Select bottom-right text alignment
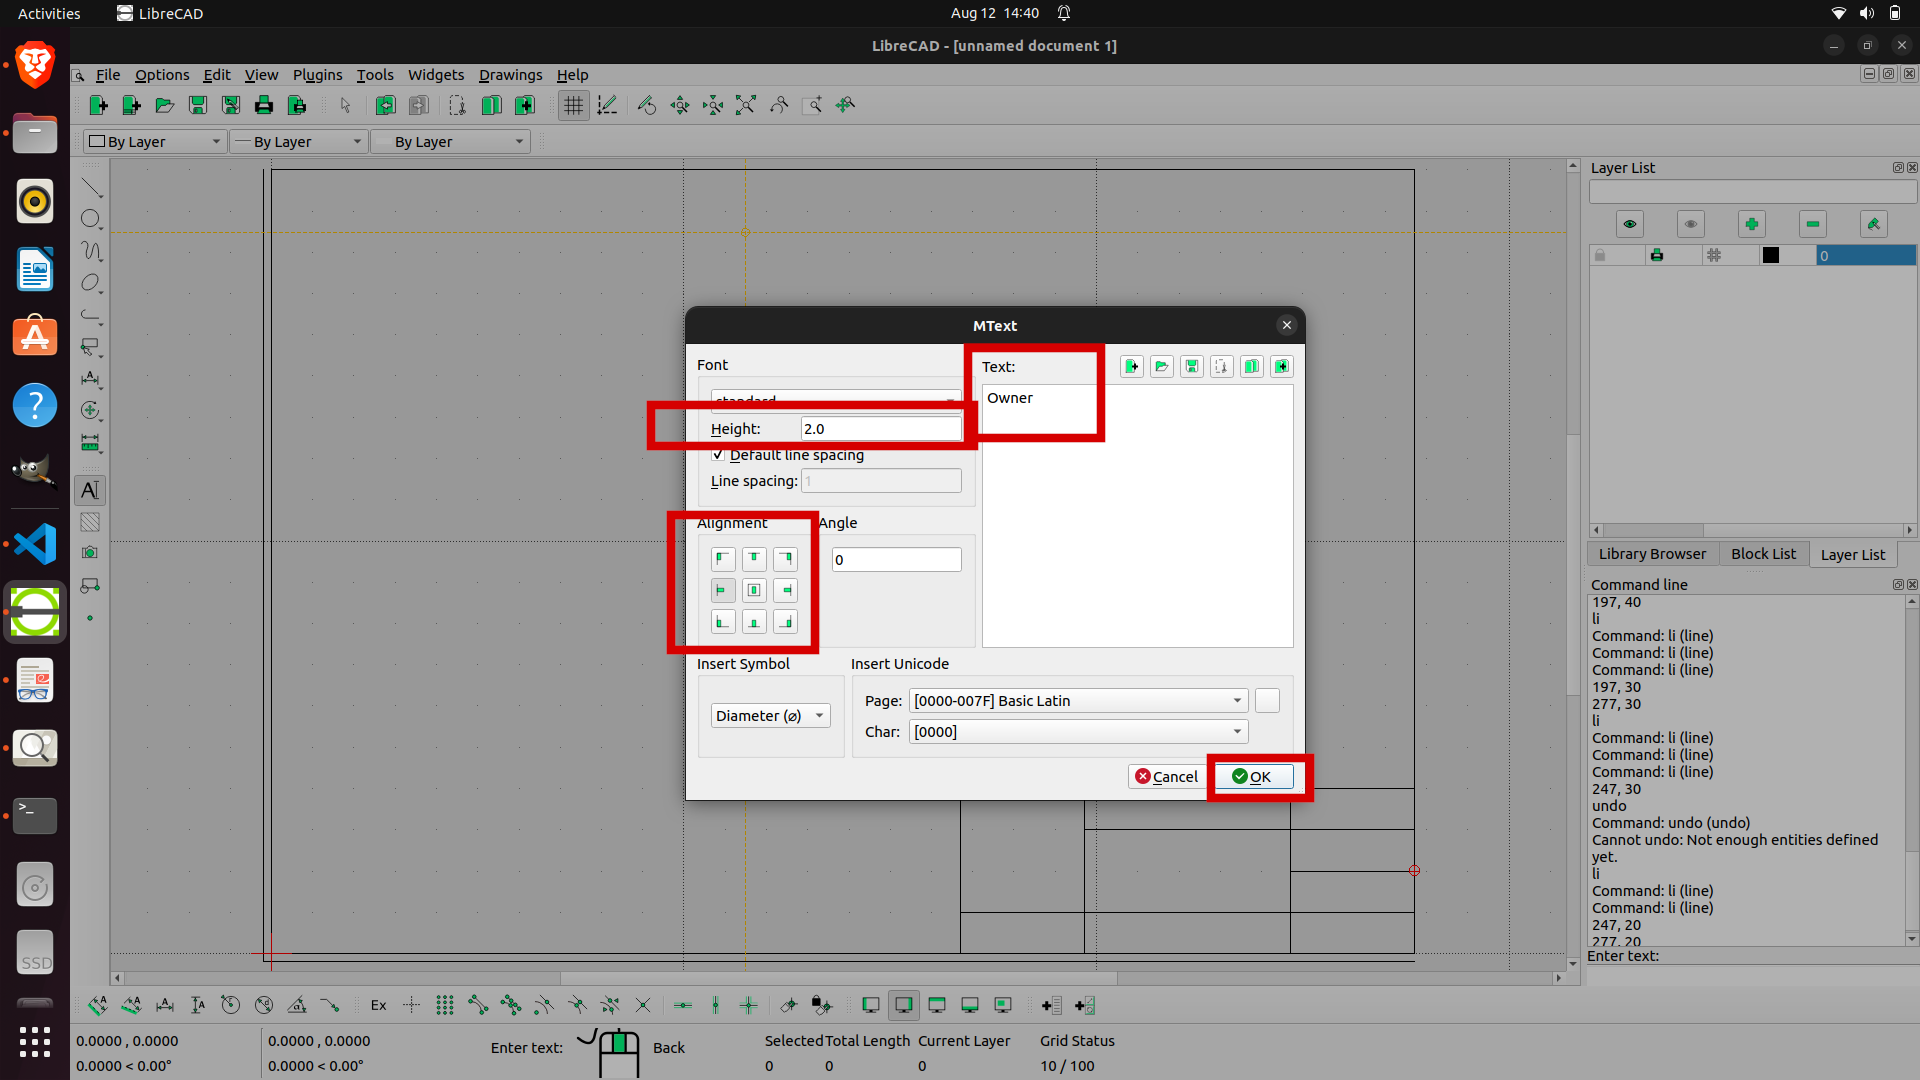Image resolution: width=1920 pixels, height=1080 pixels. (785, 622)
